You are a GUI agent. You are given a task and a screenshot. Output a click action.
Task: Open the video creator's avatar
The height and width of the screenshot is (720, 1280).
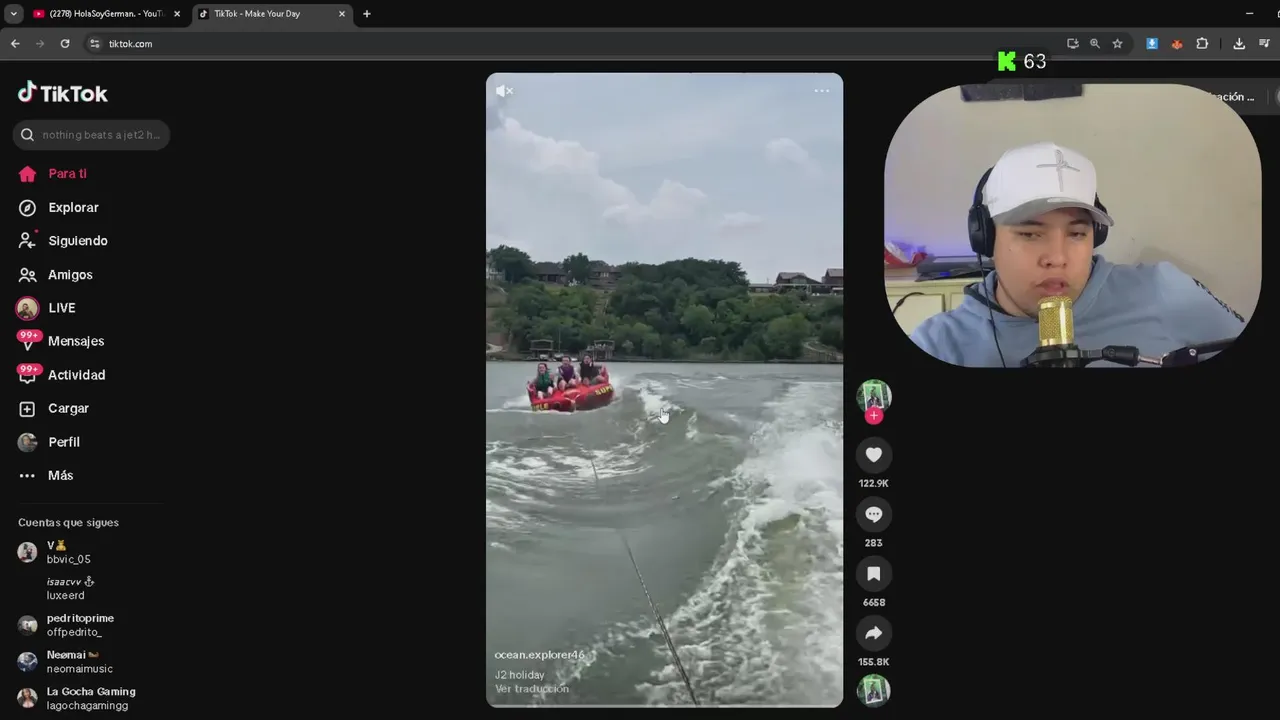(x=874, y=395)
